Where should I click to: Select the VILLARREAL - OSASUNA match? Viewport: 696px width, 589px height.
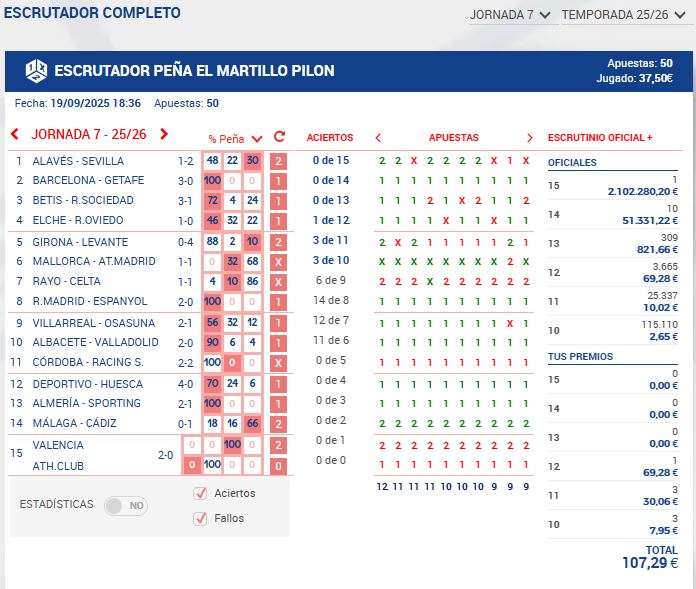tap(94, 323)
